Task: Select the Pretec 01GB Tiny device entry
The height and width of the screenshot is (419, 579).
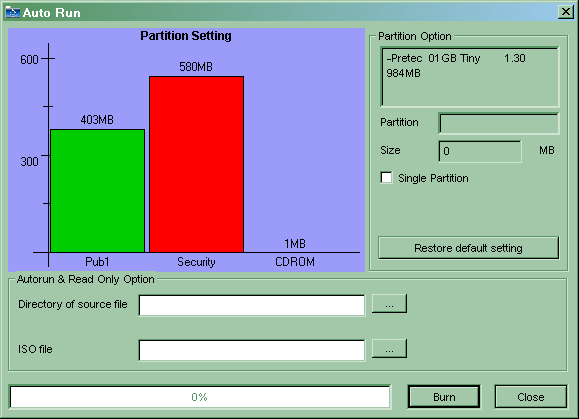Action: click(x=456, y=58)
